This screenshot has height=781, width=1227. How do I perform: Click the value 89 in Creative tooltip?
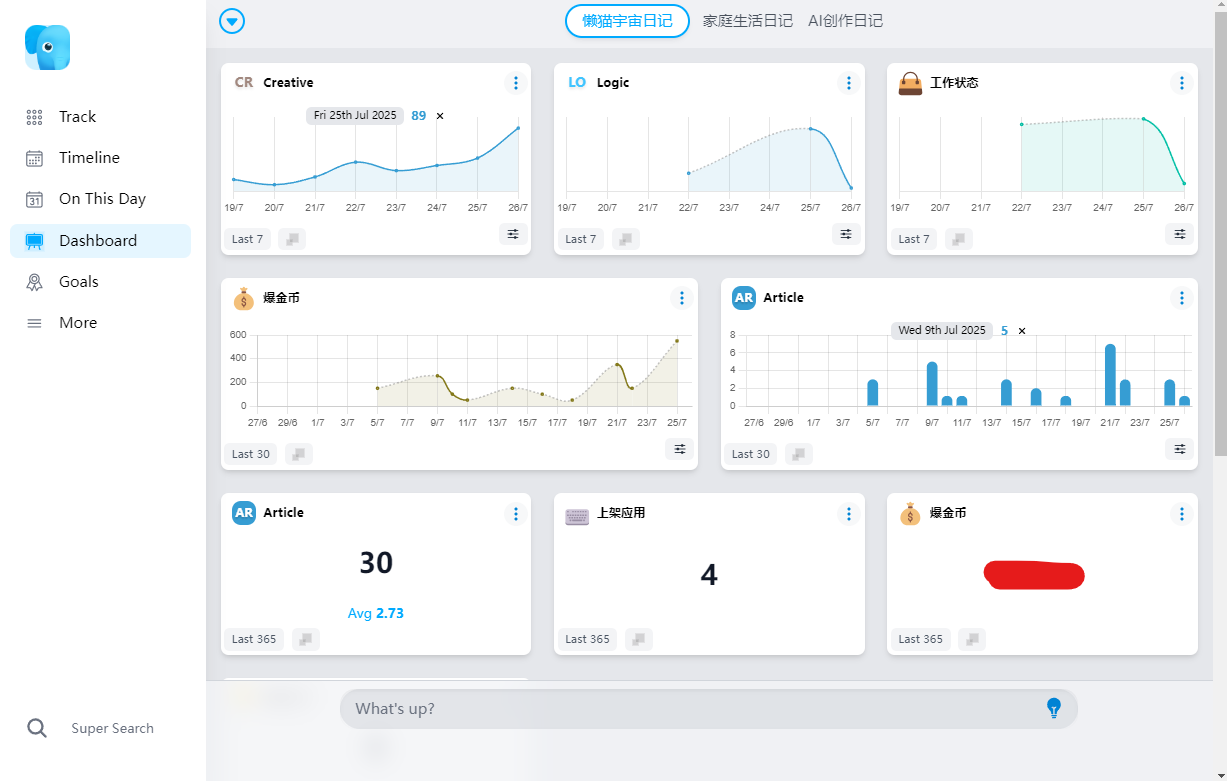coord(418,116)
